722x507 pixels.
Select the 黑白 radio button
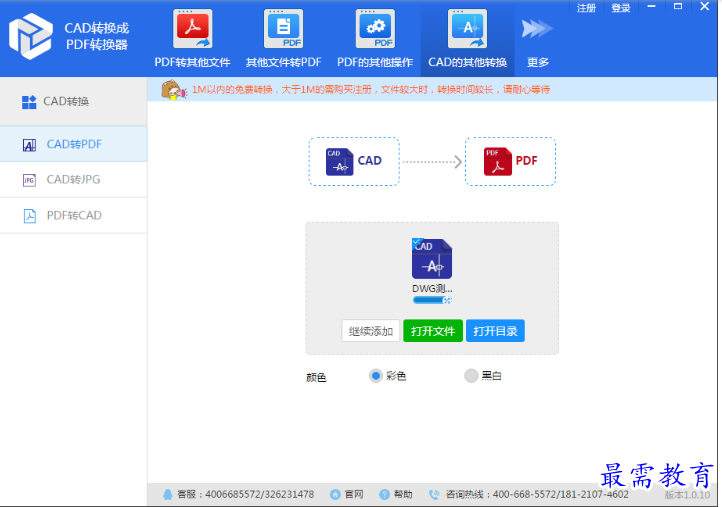point(471,376)
